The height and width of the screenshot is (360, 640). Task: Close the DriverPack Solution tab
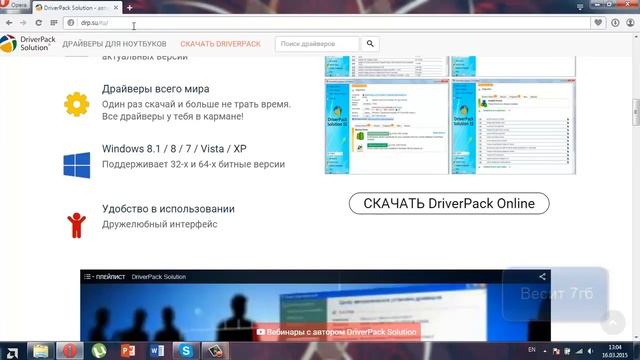(116, 7)
